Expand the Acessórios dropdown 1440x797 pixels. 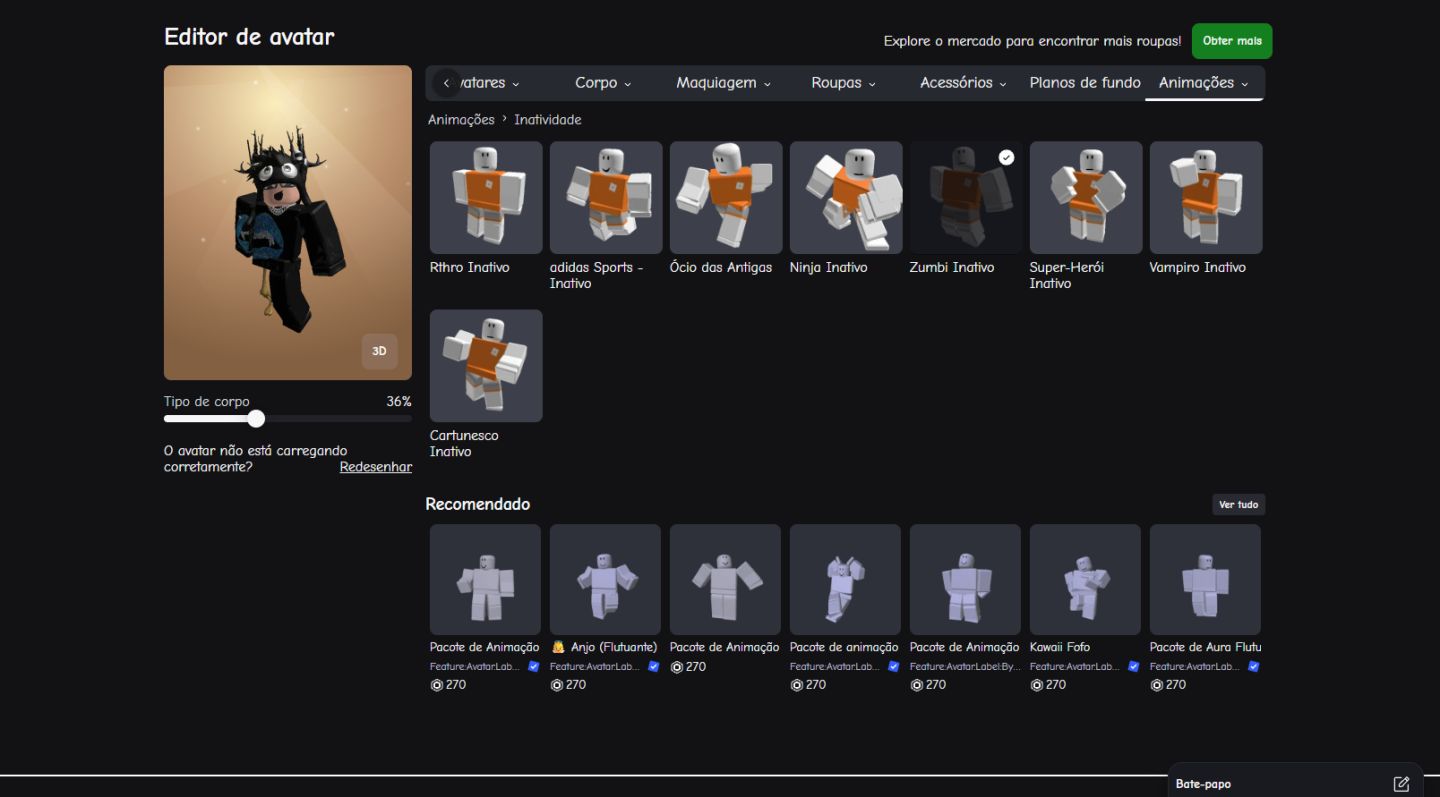click(963, 83)
